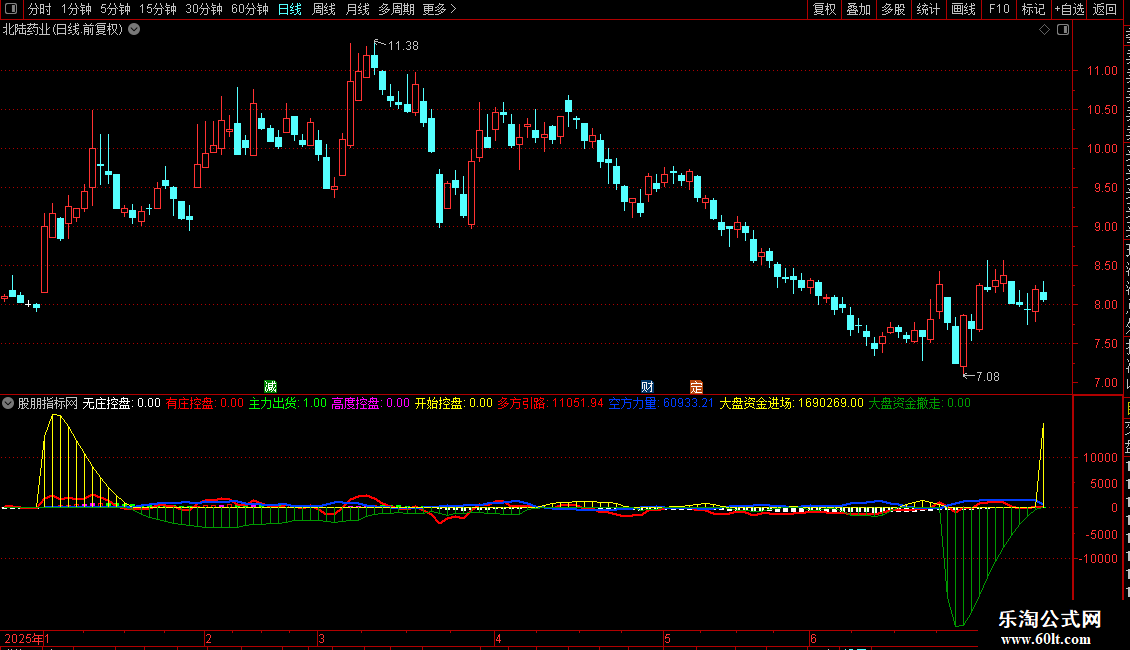
Task: Click the 10000 indicator axis label
Action: [x=1100, y=458]
